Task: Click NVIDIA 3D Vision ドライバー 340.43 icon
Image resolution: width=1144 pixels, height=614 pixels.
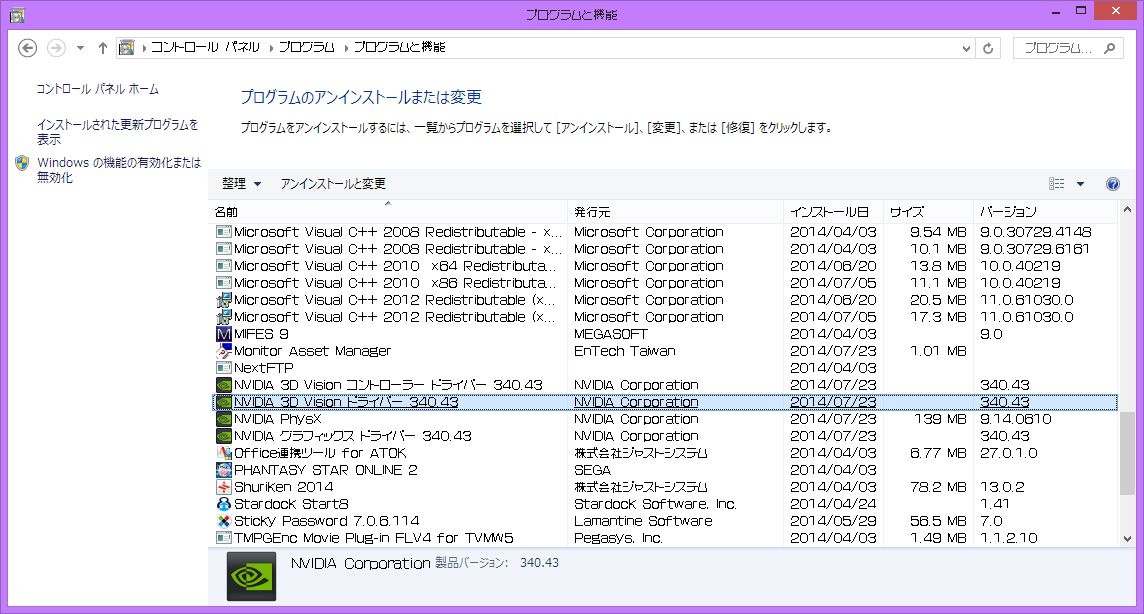Action: pyautogui.click(x=224, y=402)
